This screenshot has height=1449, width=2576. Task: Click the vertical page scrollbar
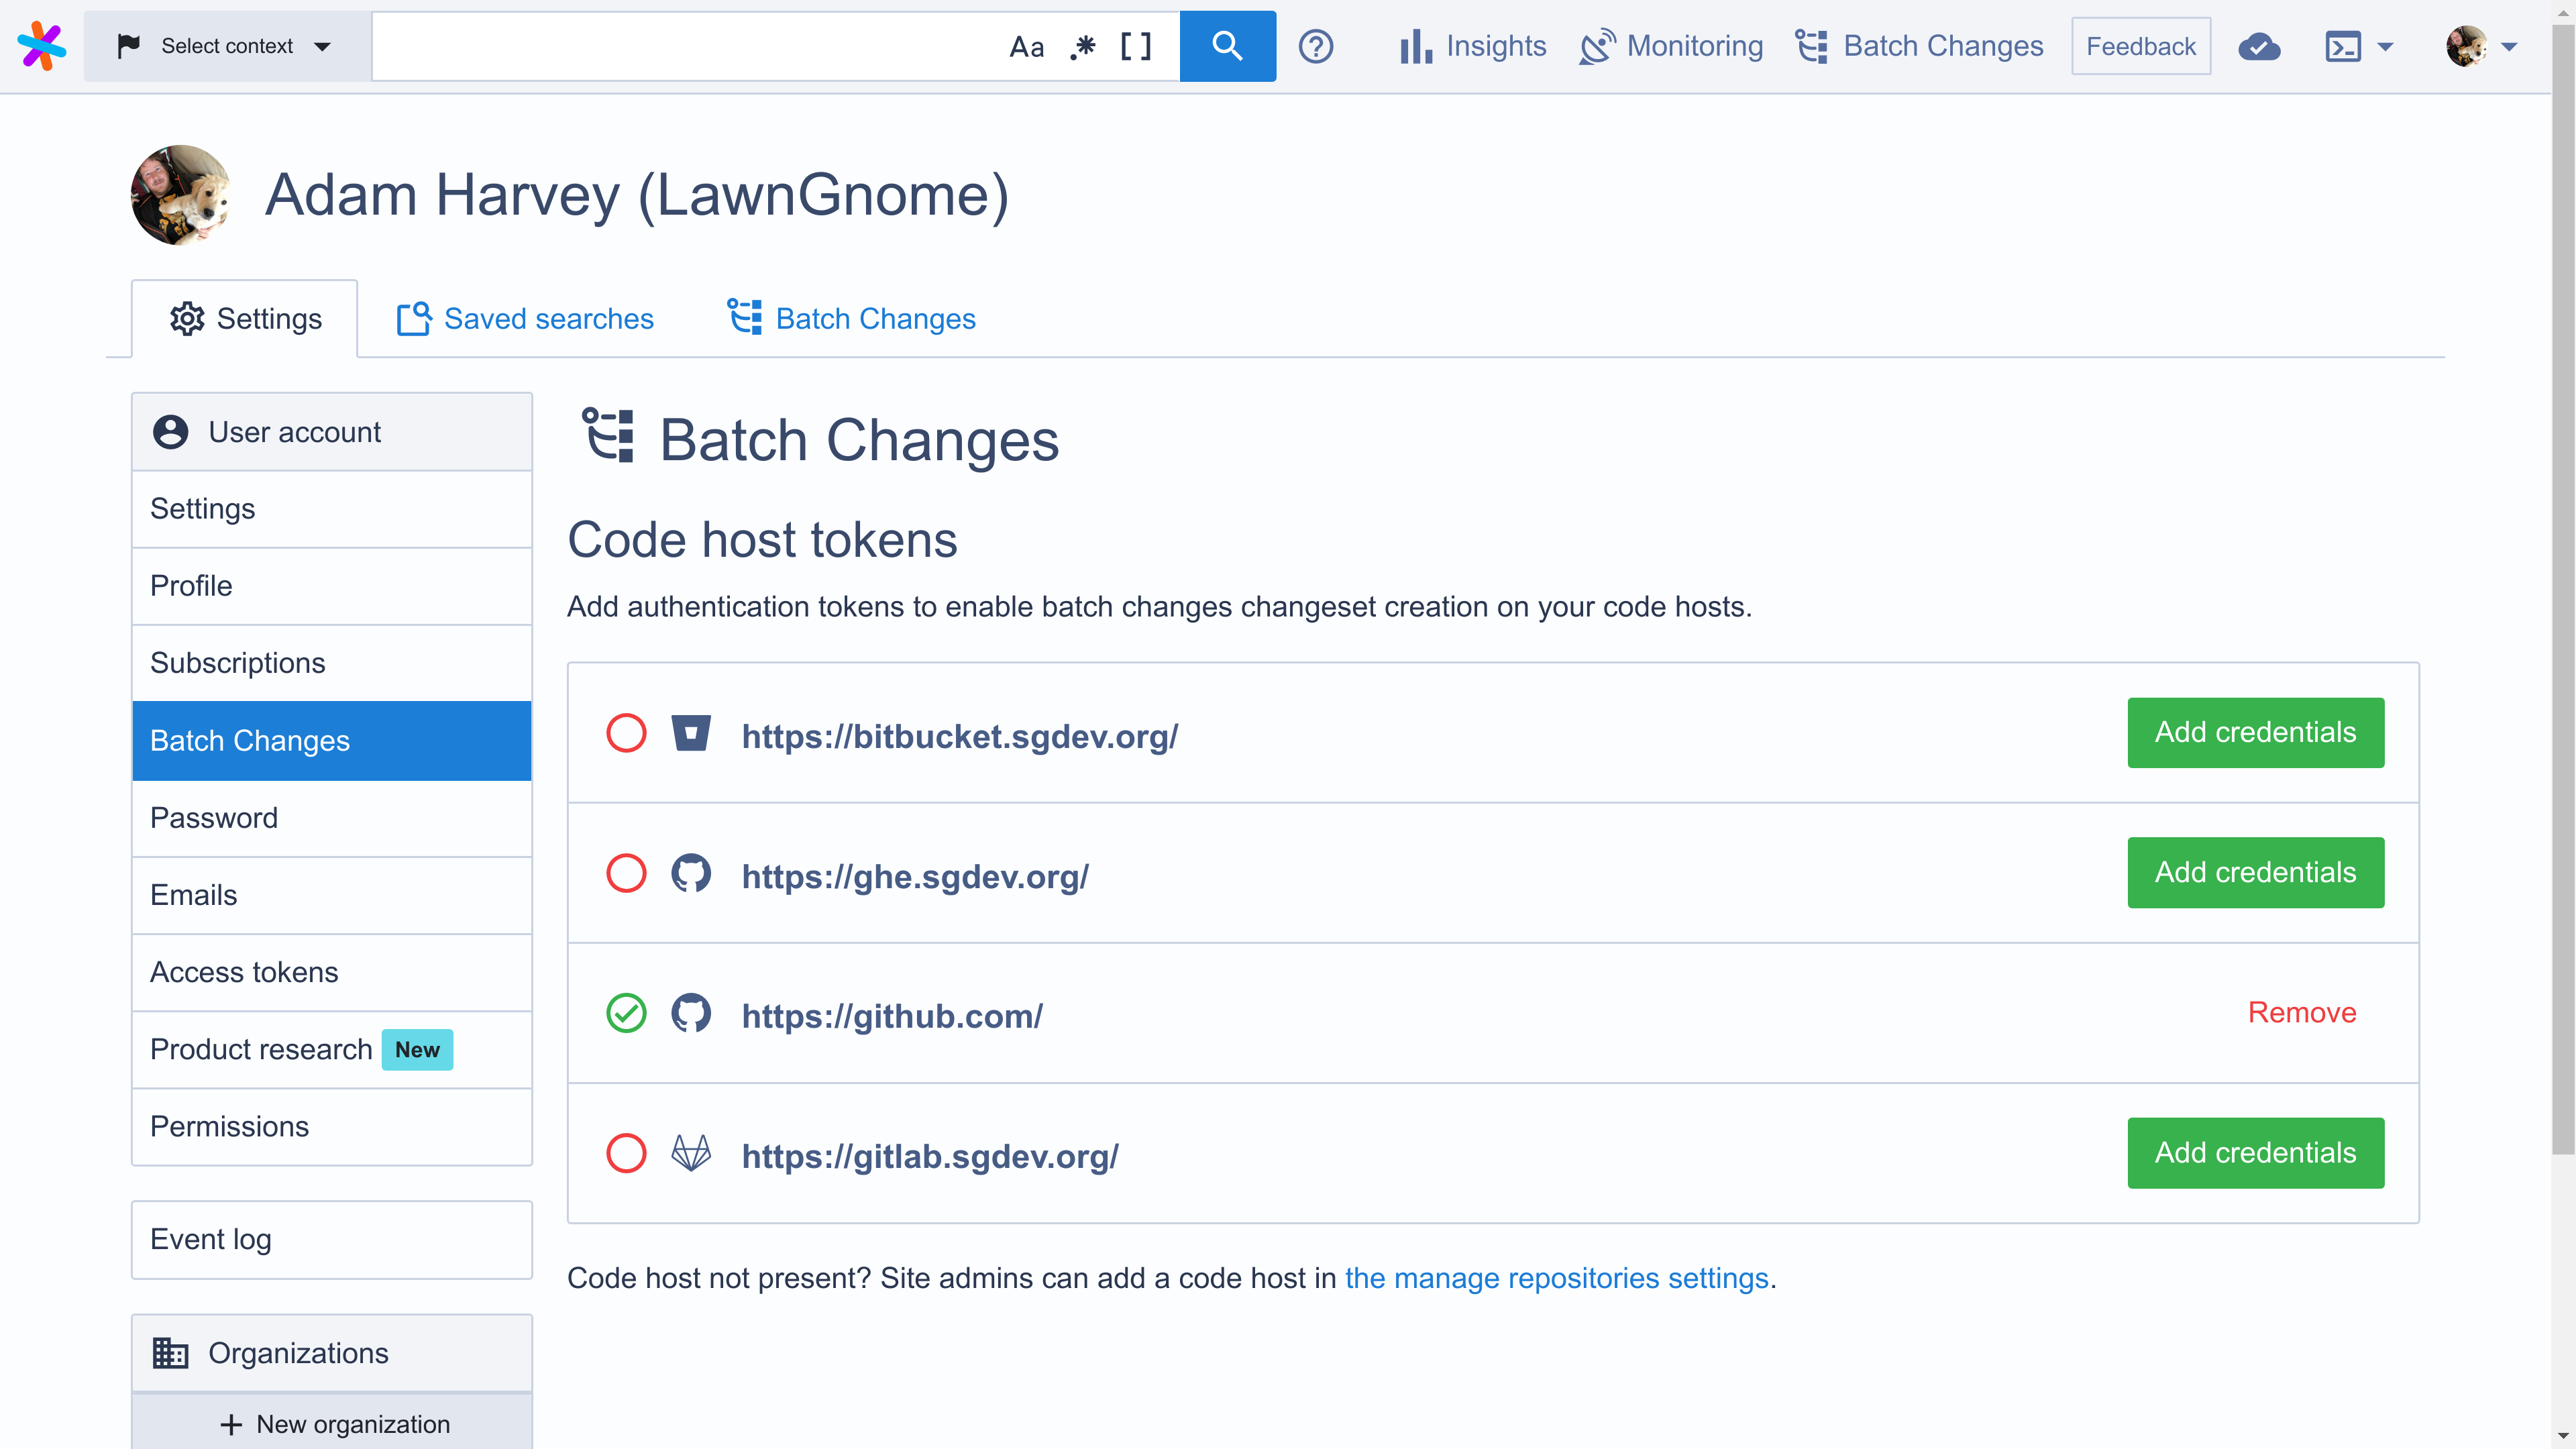point(2563,590)
